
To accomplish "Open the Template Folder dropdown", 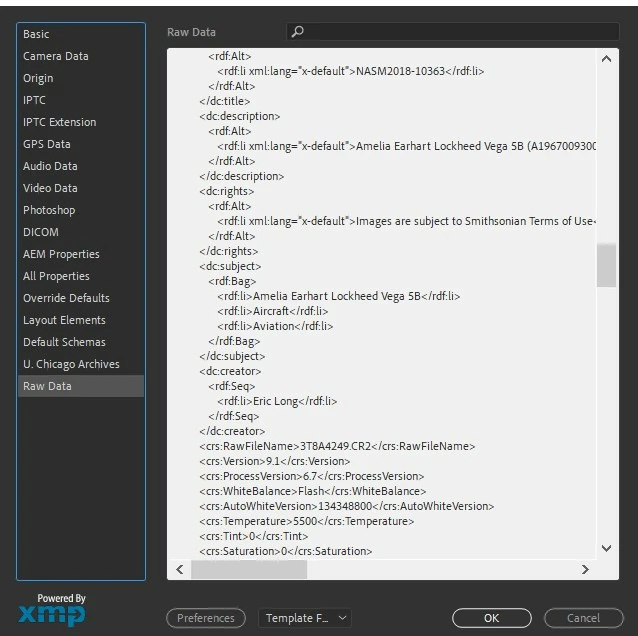I will point(305,618).
